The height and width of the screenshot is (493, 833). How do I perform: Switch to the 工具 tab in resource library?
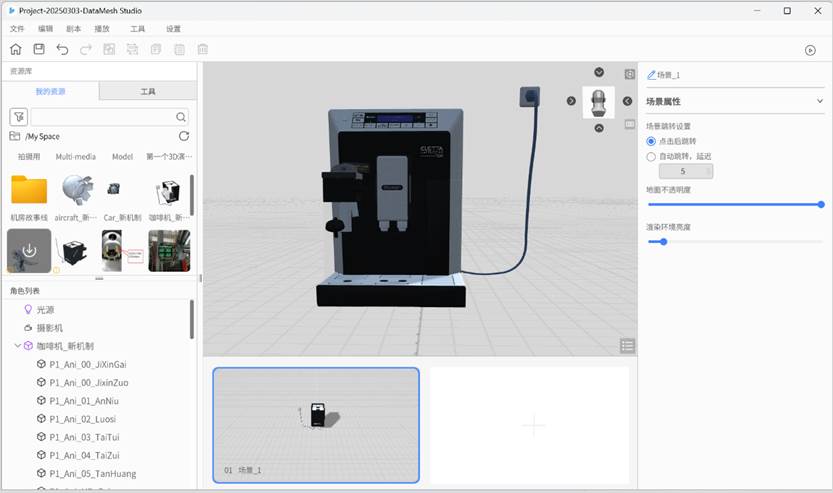click(x=148, y=92)
